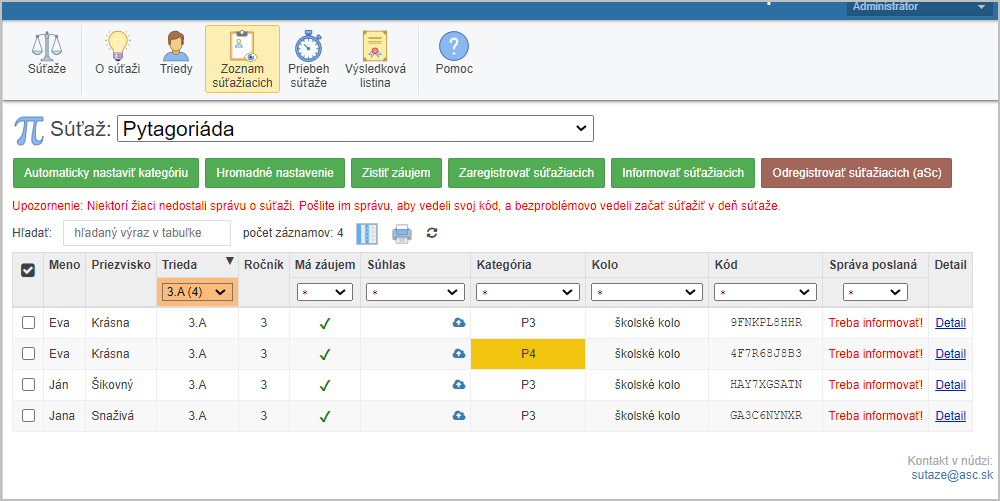Open the Súhlas filter dropdown
The image size is (1000, 501).
[x=415, y=292]
